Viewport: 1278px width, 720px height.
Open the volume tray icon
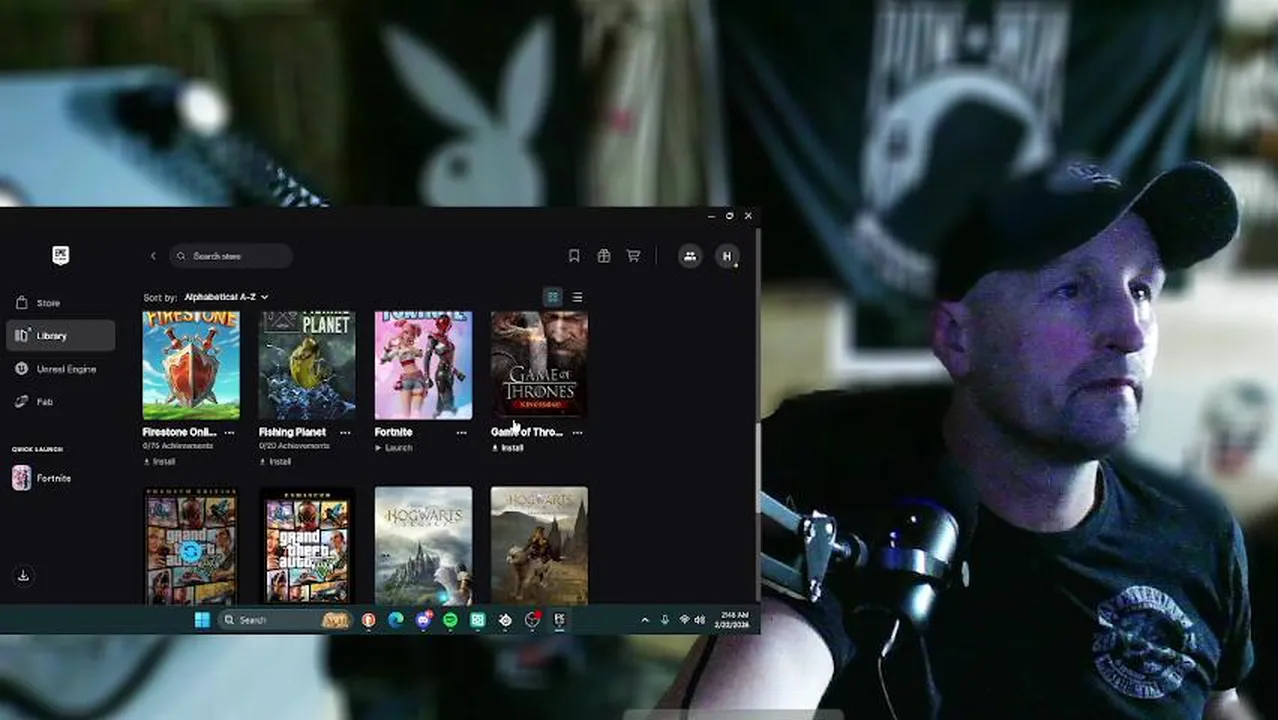[x=699, y=620]
